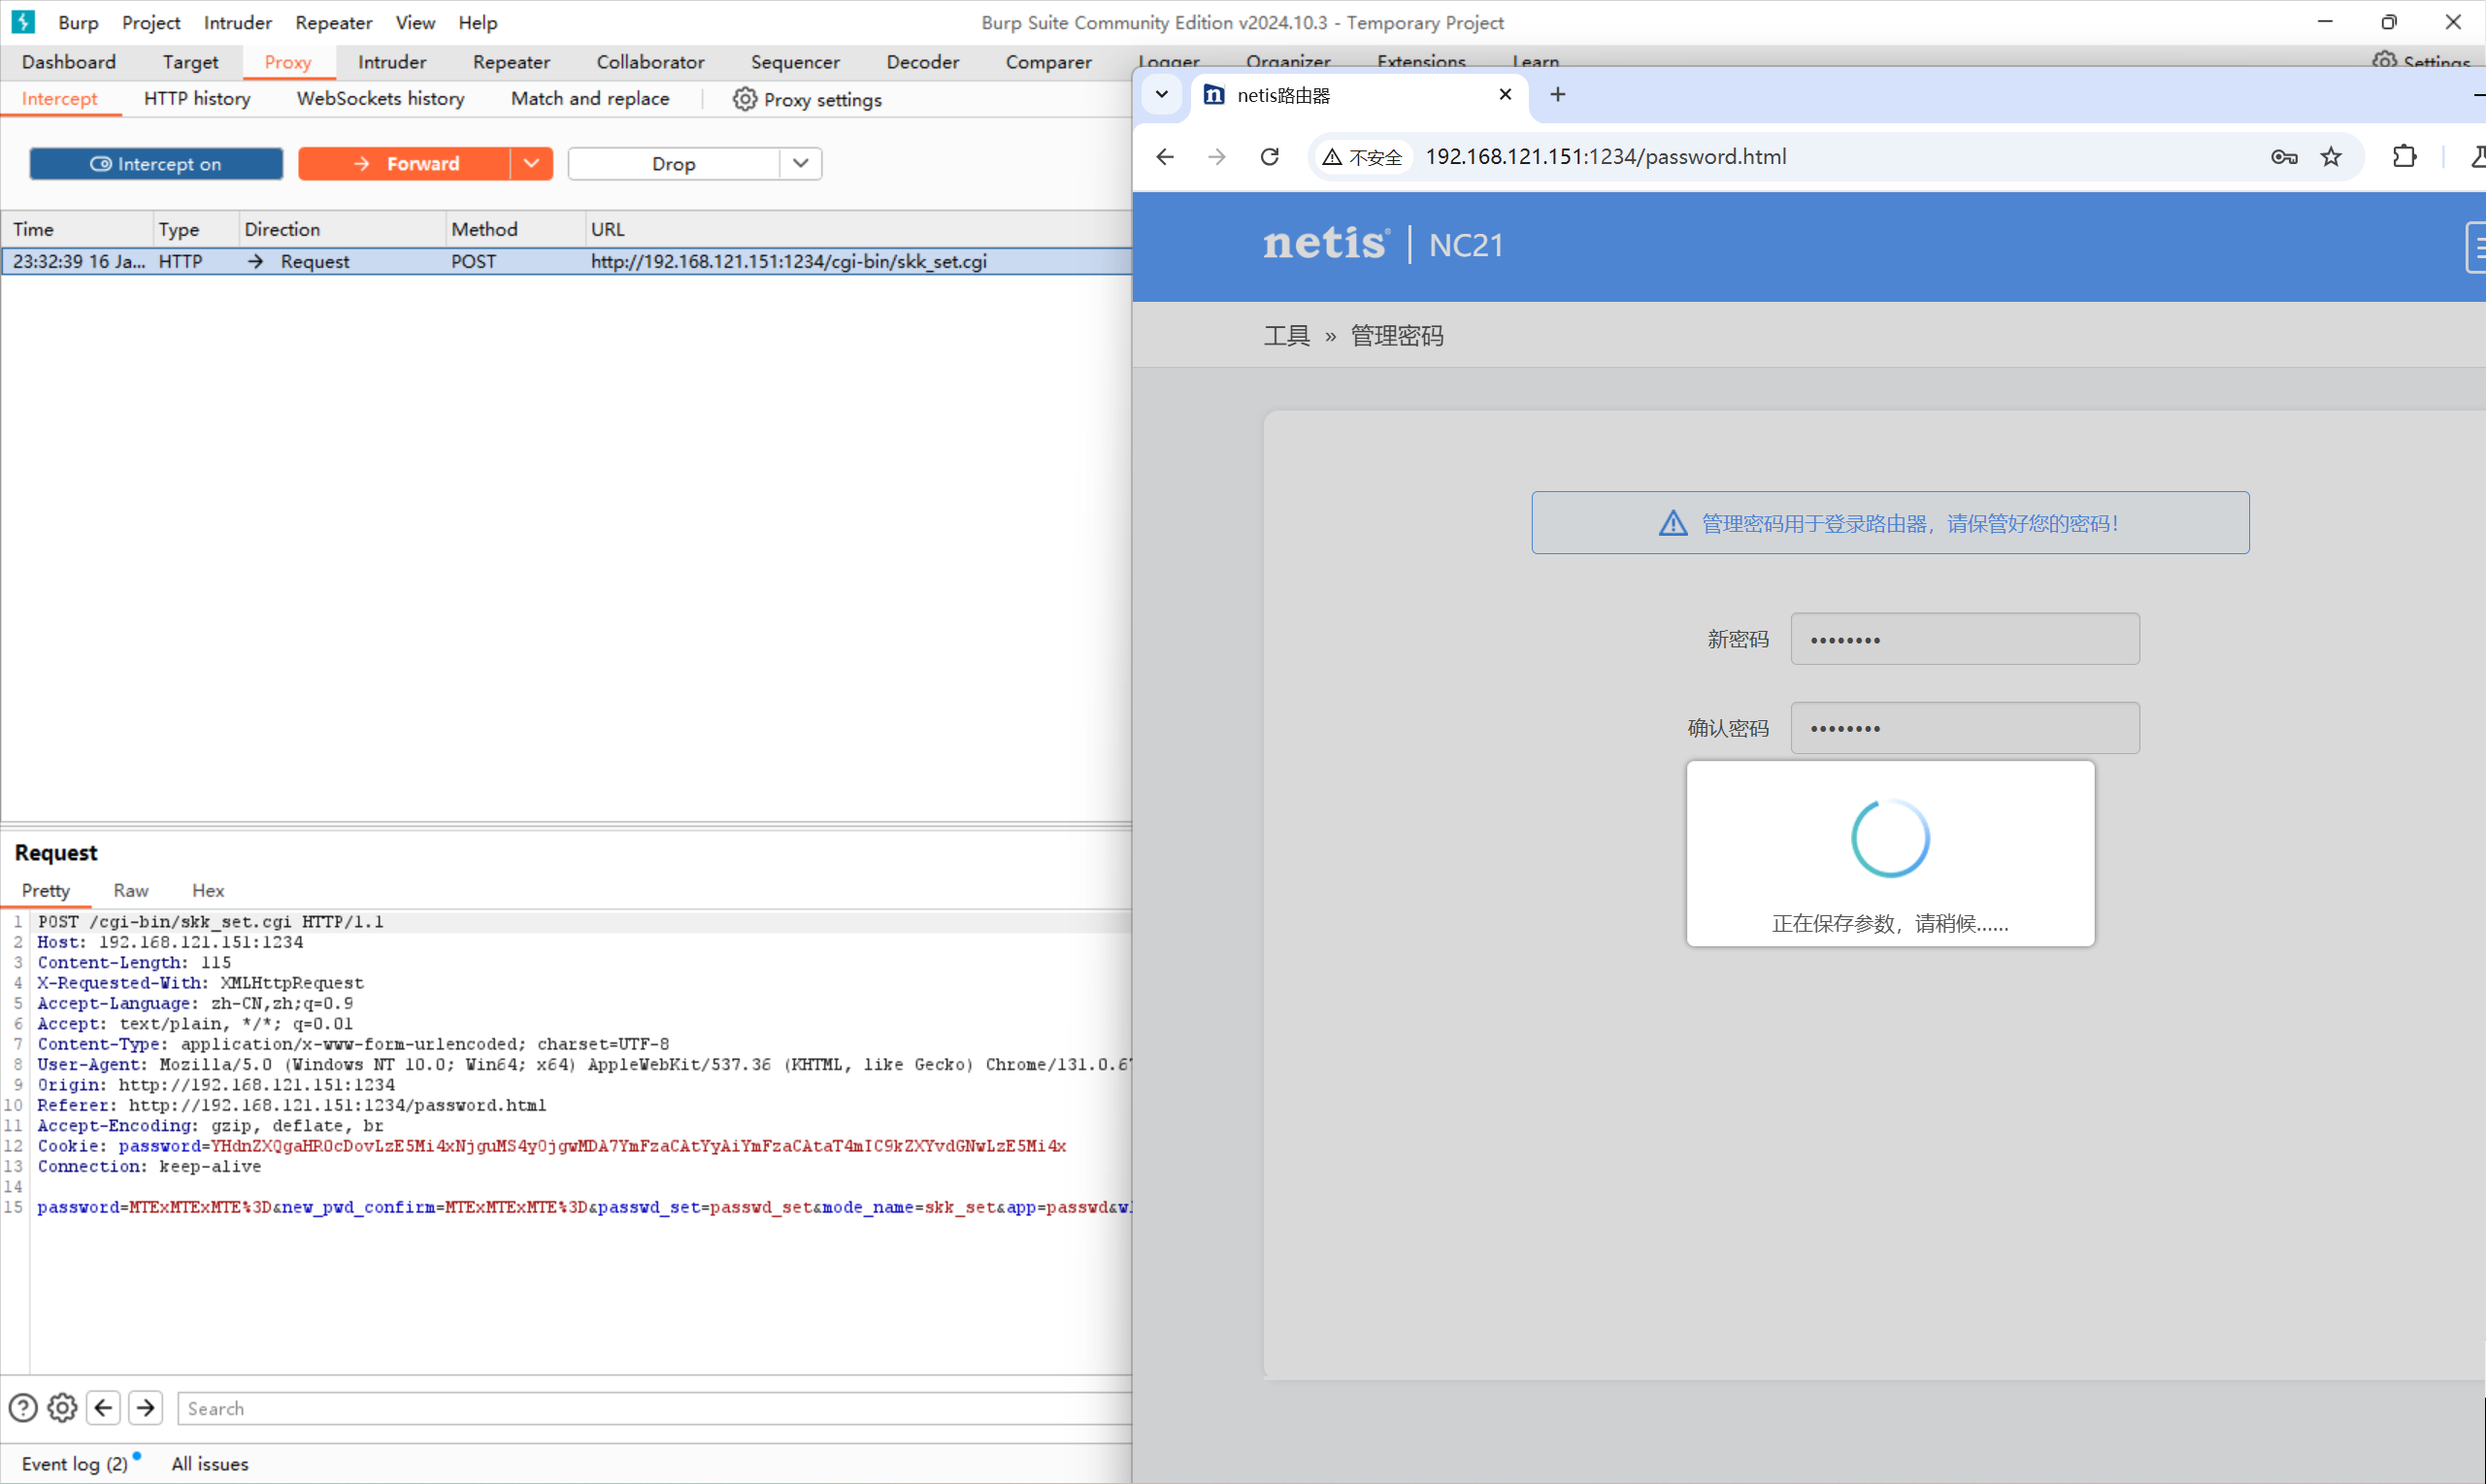Toggle the Intercept on button
The height and width of the screenshot is (1484, 2486).
coord(156,164)
